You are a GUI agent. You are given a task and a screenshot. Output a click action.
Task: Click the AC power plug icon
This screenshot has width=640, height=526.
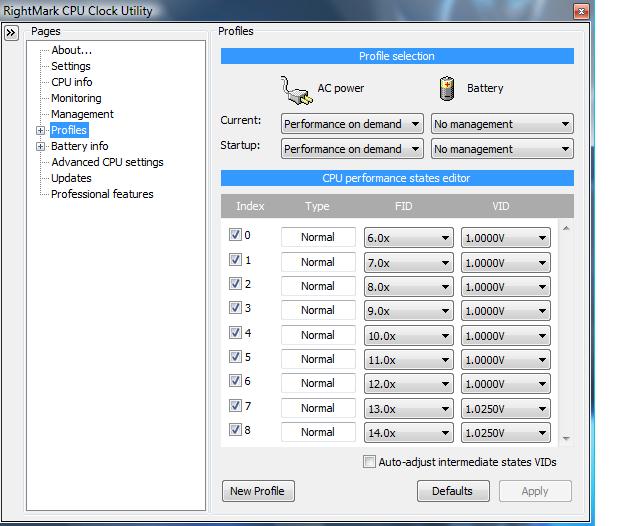(x=296, y=90)
